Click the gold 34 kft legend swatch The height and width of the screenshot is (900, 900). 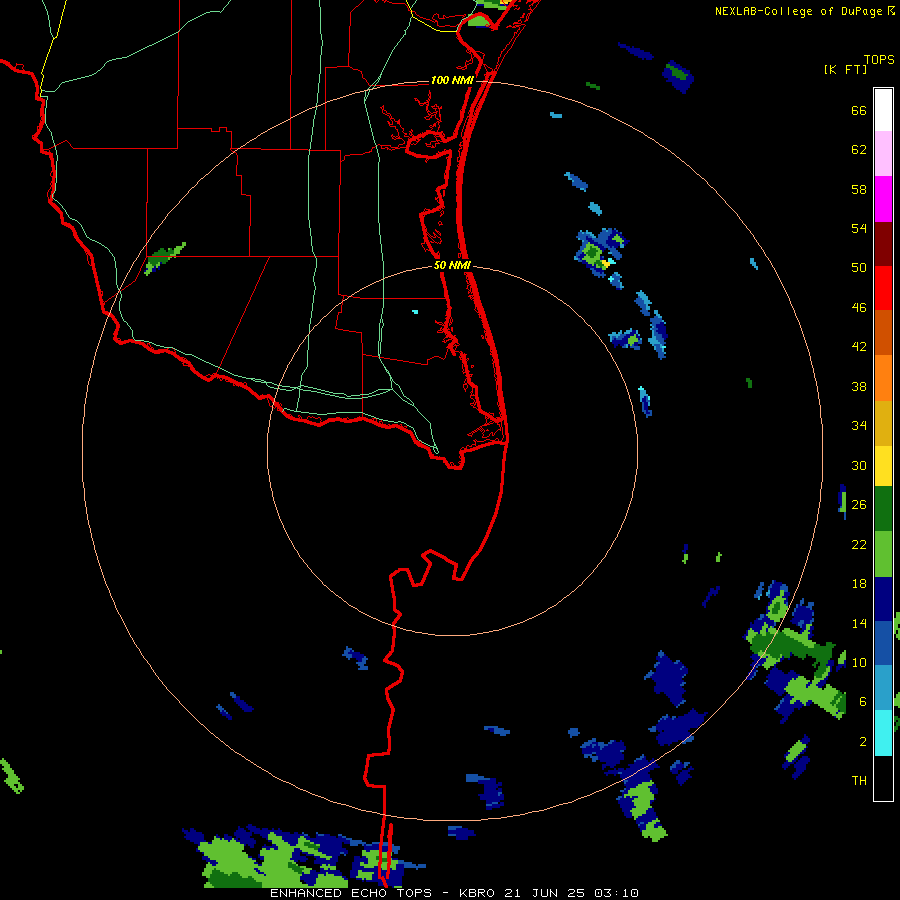(883, 423)
